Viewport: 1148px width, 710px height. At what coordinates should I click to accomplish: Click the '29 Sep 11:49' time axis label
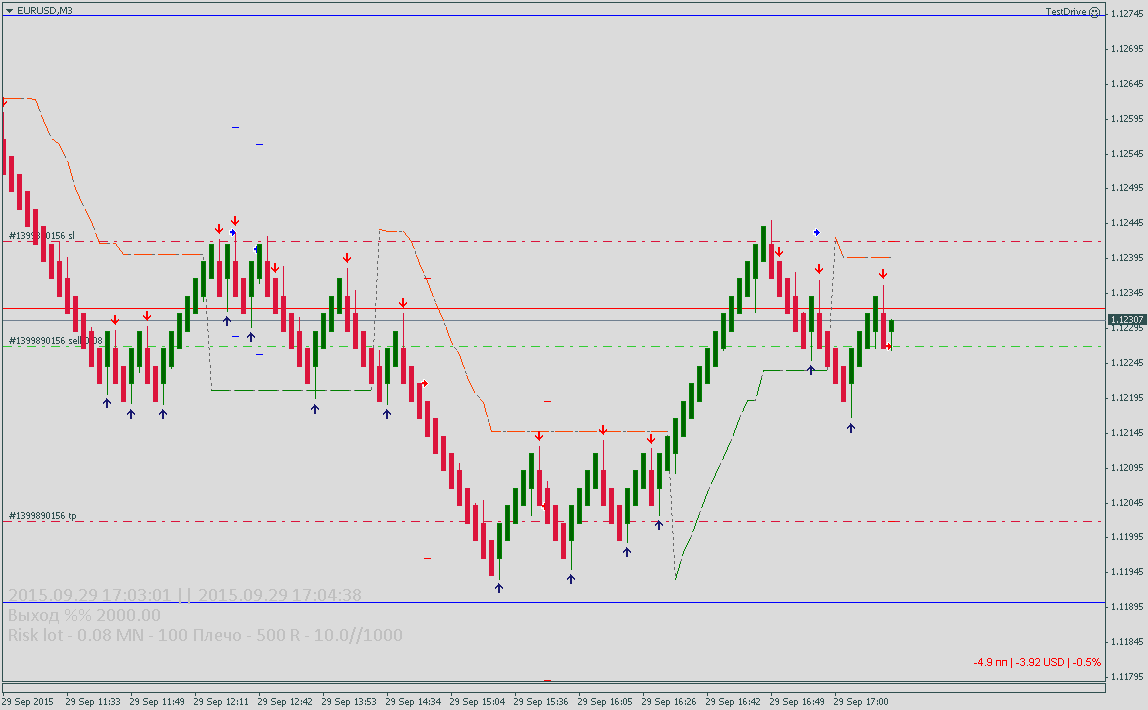pos(157,702)
